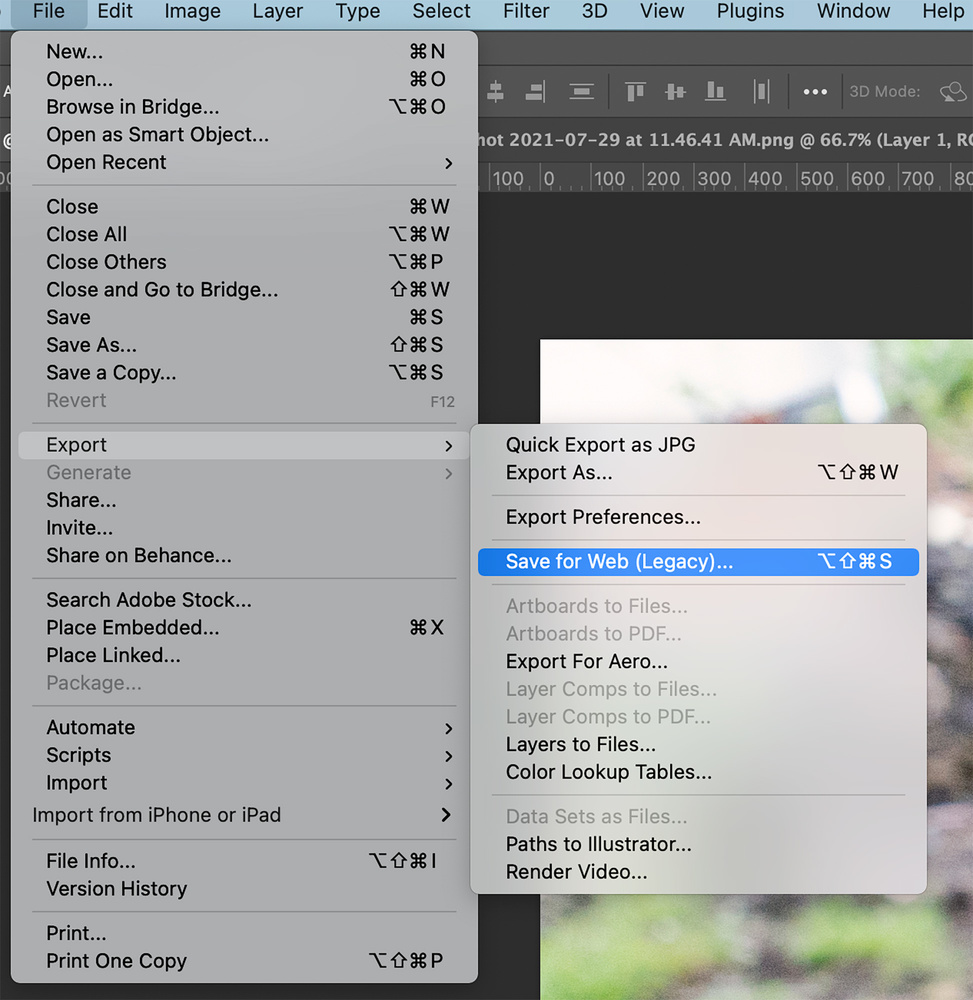Select Render Video...
Viewport: 973px width, 1000px height.
tap(698, 872)
